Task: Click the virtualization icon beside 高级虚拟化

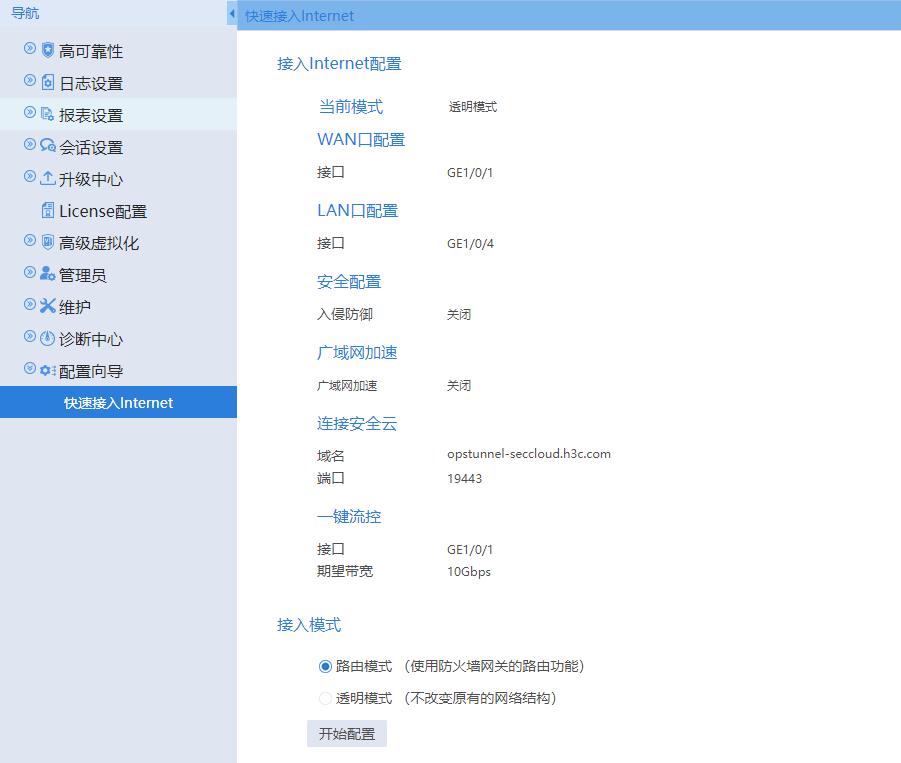Action: point(48,242)
